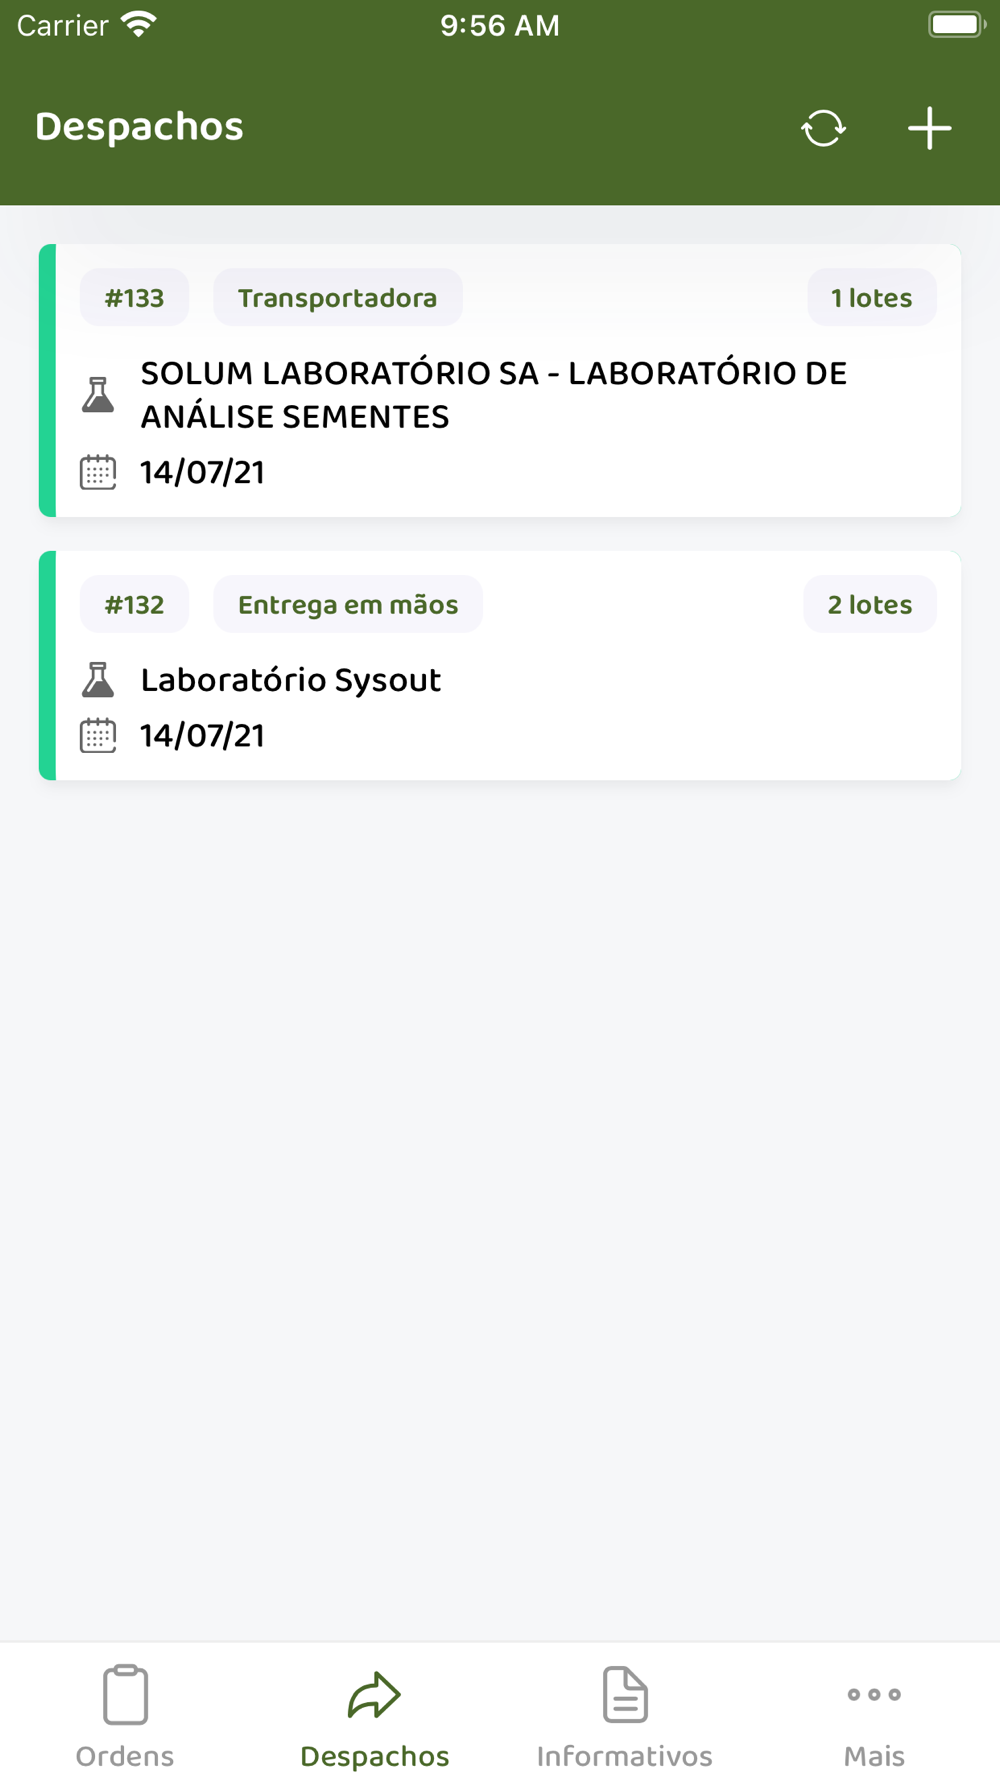
Task: Open the Informativos document tab
Action: 625,1716
